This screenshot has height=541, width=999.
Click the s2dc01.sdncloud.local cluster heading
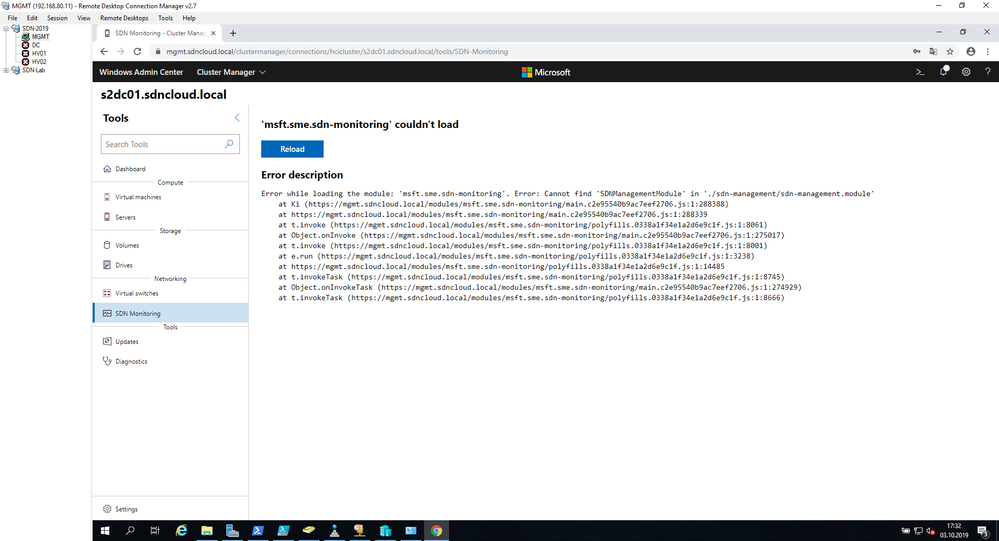[x=164, y=95]
